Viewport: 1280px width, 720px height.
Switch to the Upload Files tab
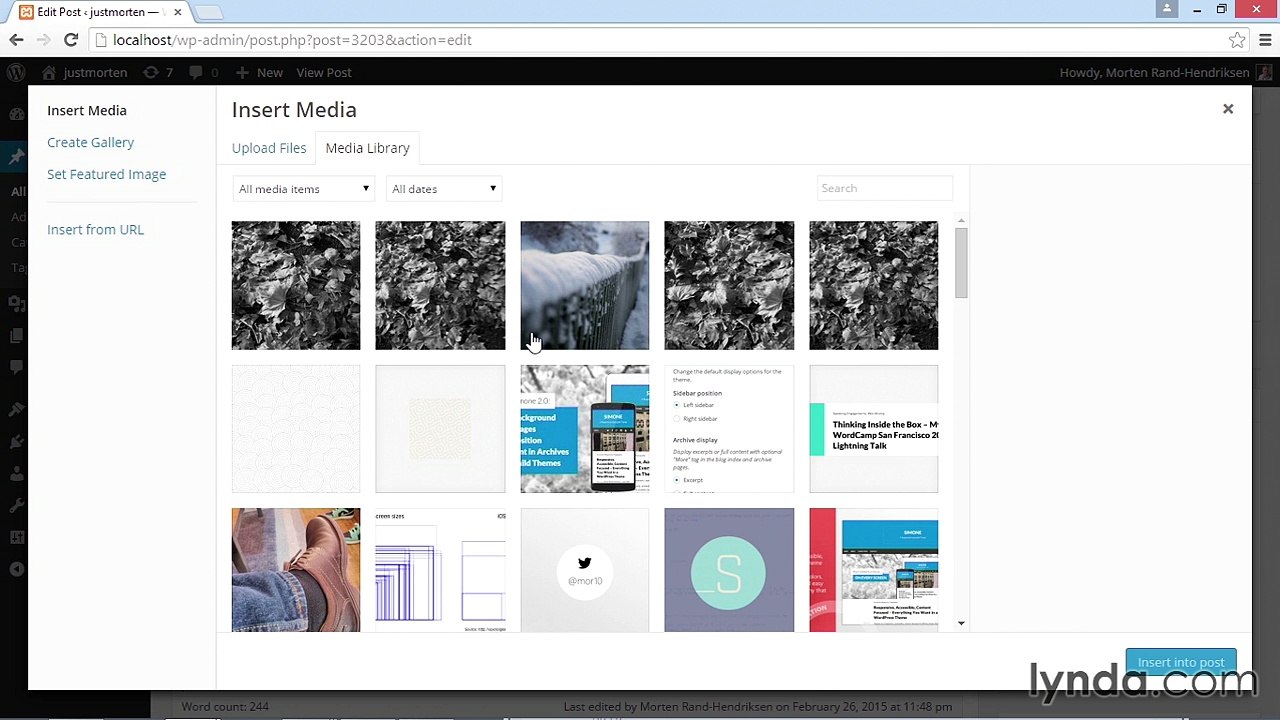pos(269,148)
